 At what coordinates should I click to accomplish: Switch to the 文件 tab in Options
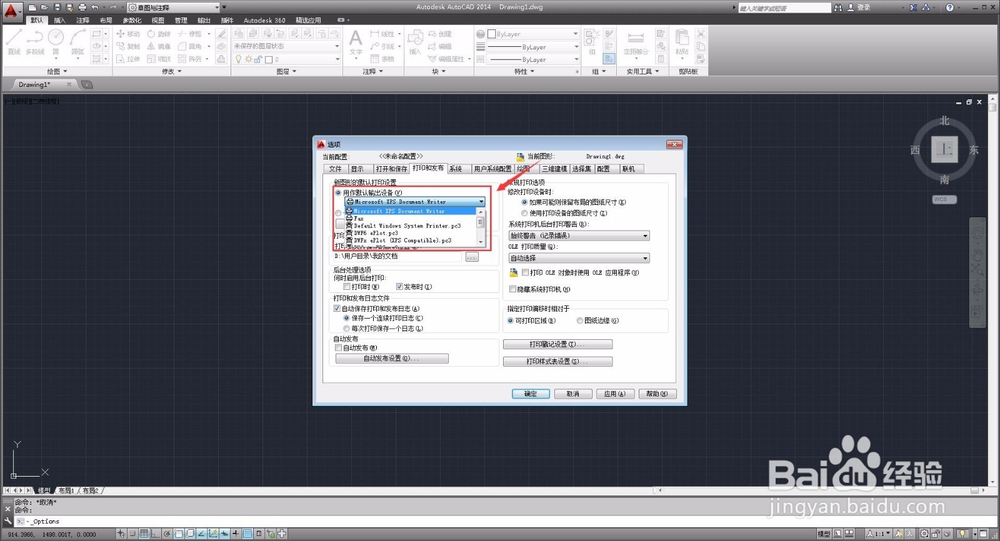point(335,169)
